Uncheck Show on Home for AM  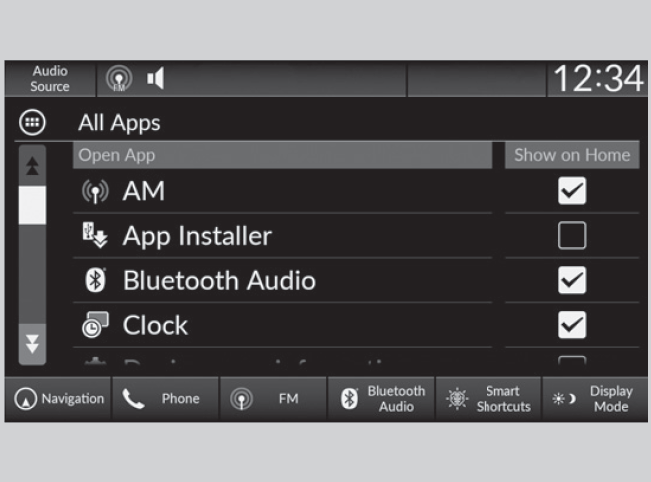coord(571,191)
